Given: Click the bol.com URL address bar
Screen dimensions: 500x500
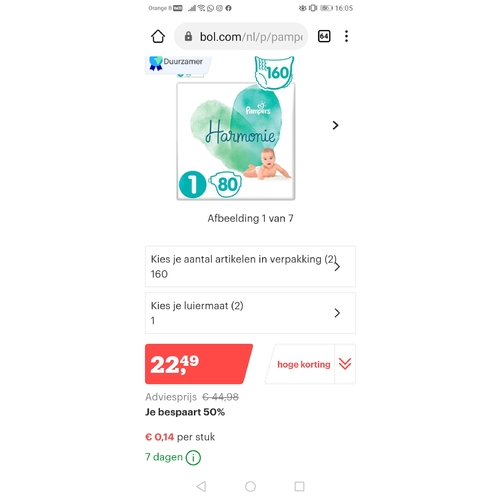Looking at the screenshot, I should [x=241, y=36].
